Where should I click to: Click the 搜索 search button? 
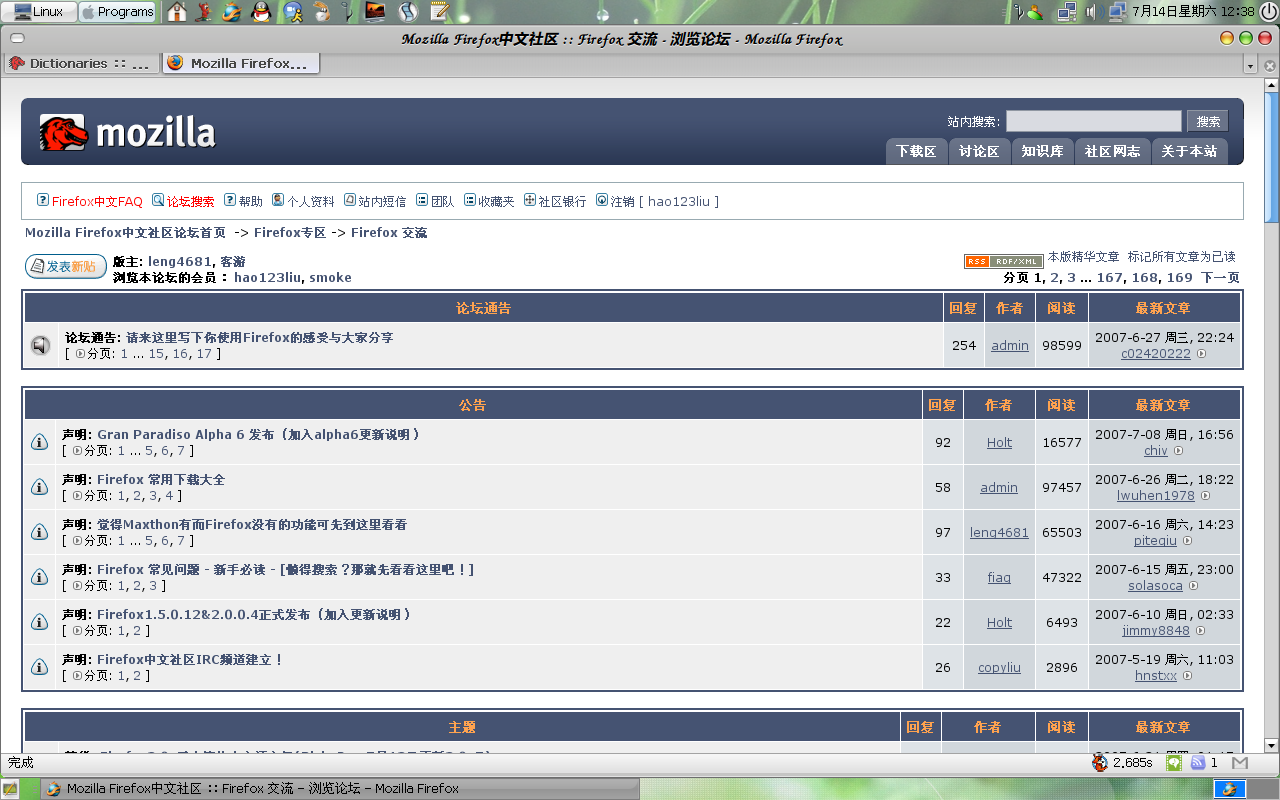1208,121
